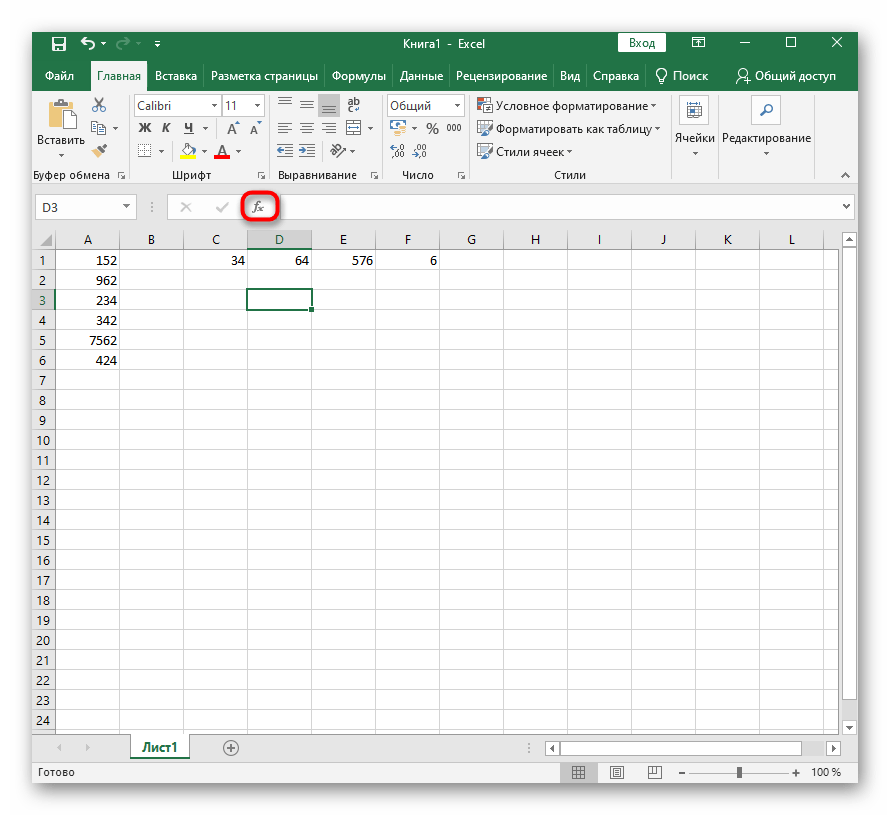This screenshot has width=890, height=815.
Task: Click the Increase indent icon
Action: click(307, 151)
